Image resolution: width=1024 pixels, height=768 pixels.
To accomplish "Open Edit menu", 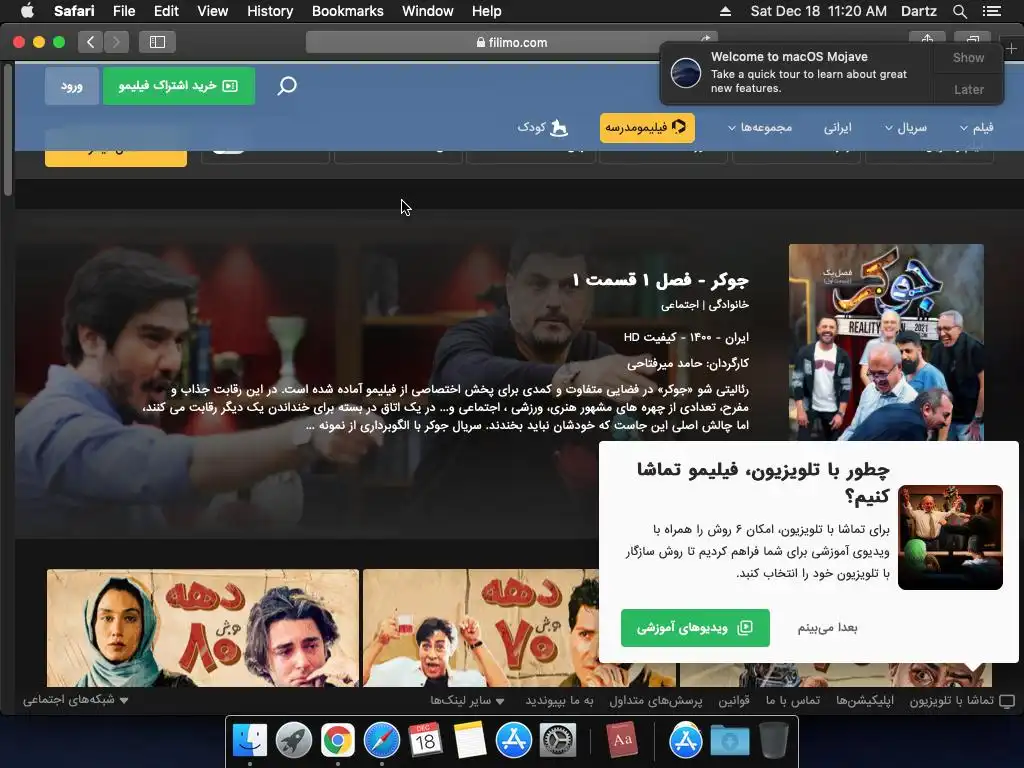I will tap(166, 11).
